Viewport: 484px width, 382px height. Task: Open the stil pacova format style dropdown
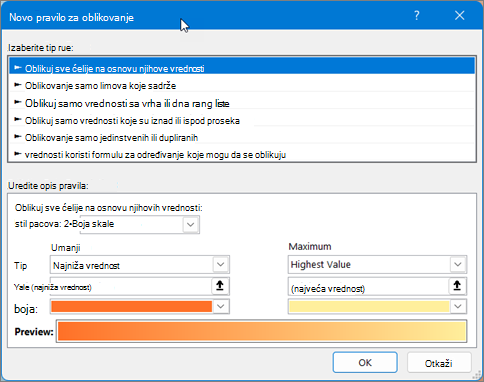coord(191,224)
